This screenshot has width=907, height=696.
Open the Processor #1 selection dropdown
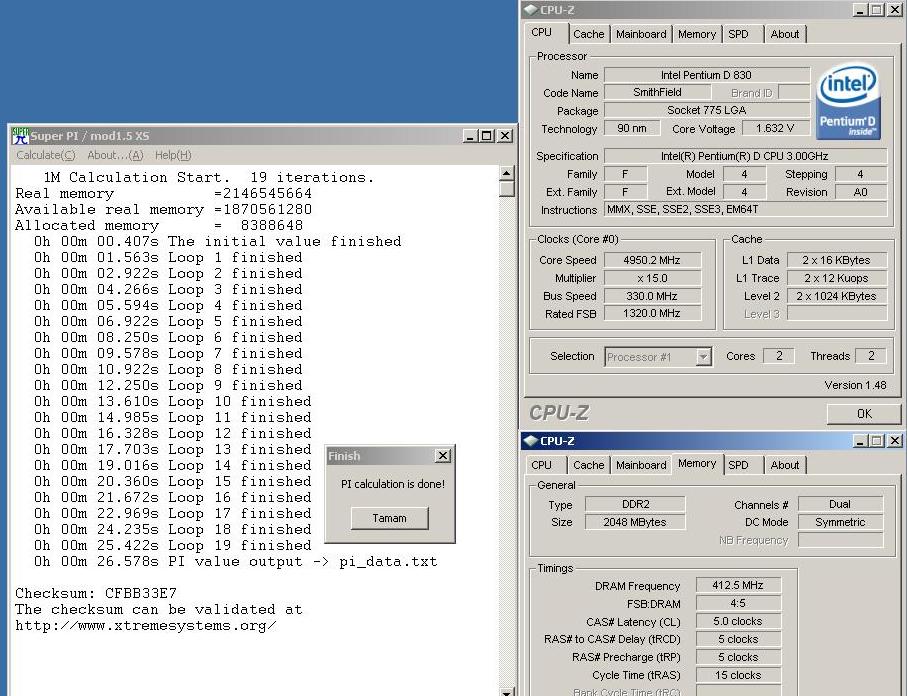pyautogui.click(x=703, y=357)
